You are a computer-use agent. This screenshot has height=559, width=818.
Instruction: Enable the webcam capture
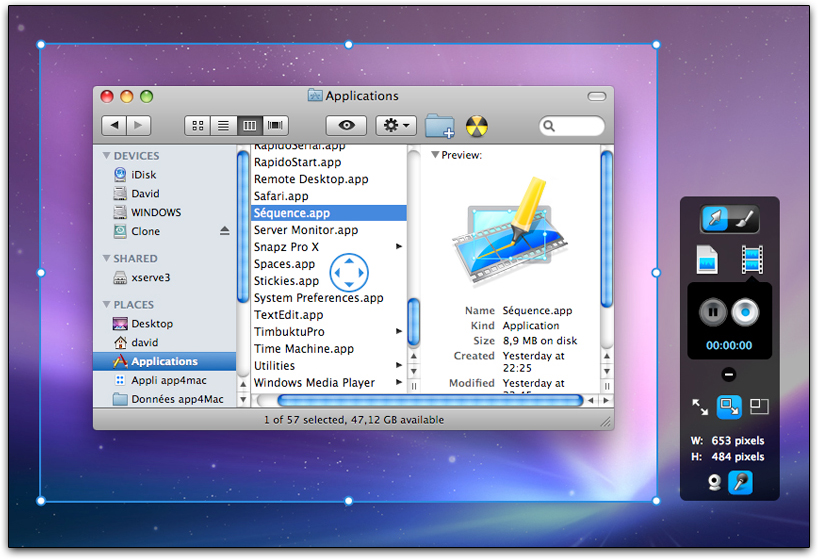click(714, 482)
